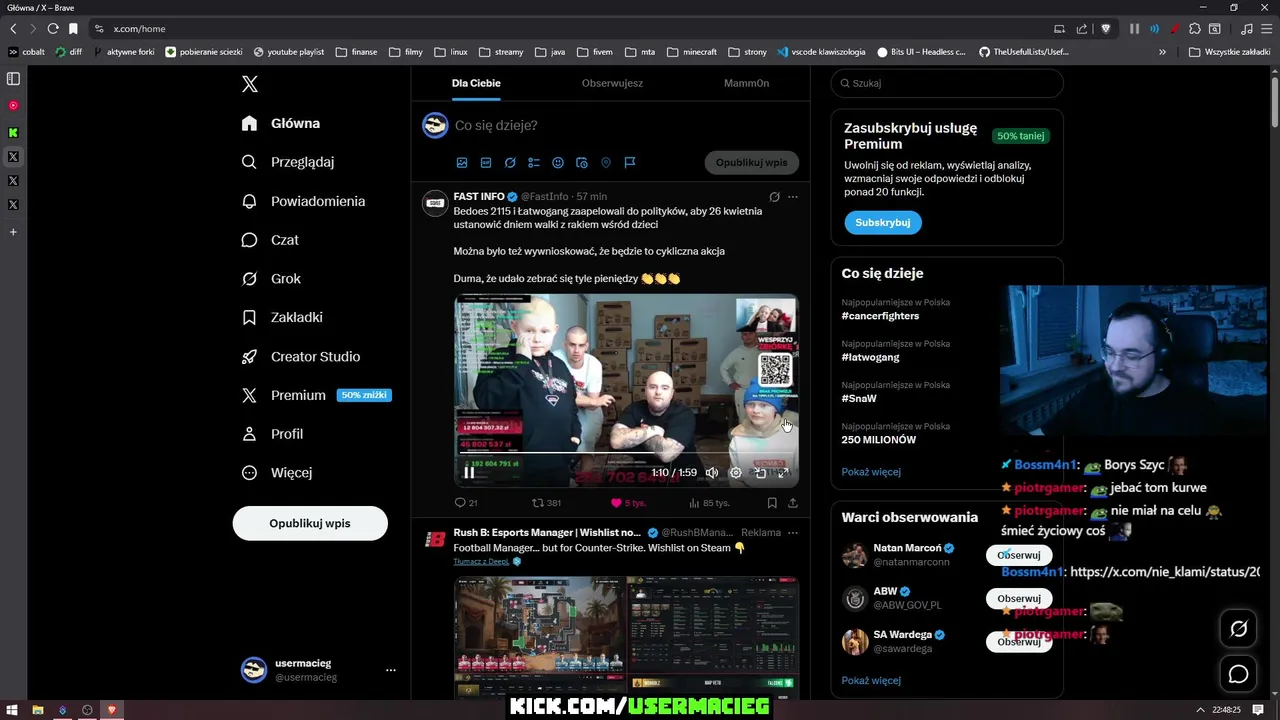Open Premium in the left menu
Screen dimensions: 1280x720
pos(316,395)
